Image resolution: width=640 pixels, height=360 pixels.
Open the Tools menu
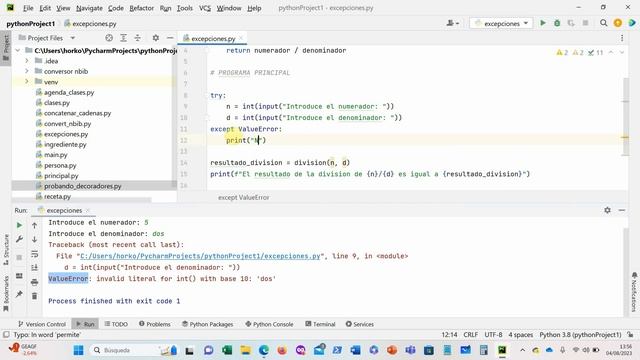coord(184,8)
